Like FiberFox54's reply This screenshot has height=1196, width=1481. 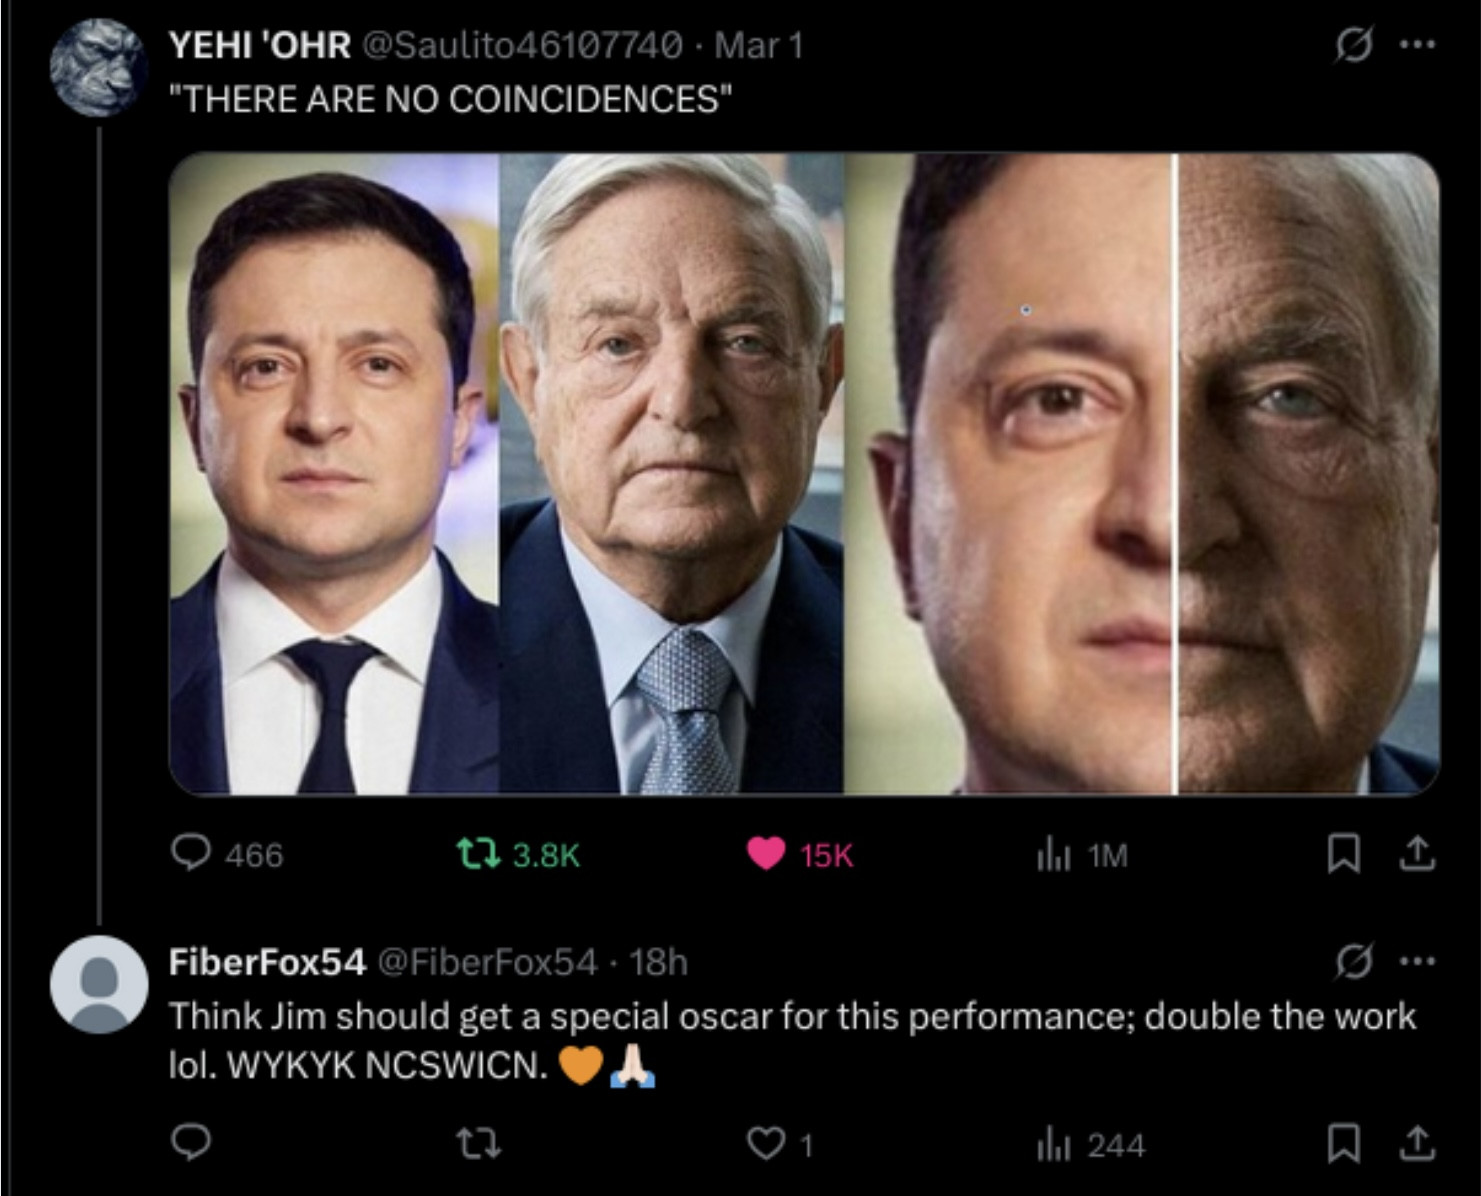[x=766, y=1143]
